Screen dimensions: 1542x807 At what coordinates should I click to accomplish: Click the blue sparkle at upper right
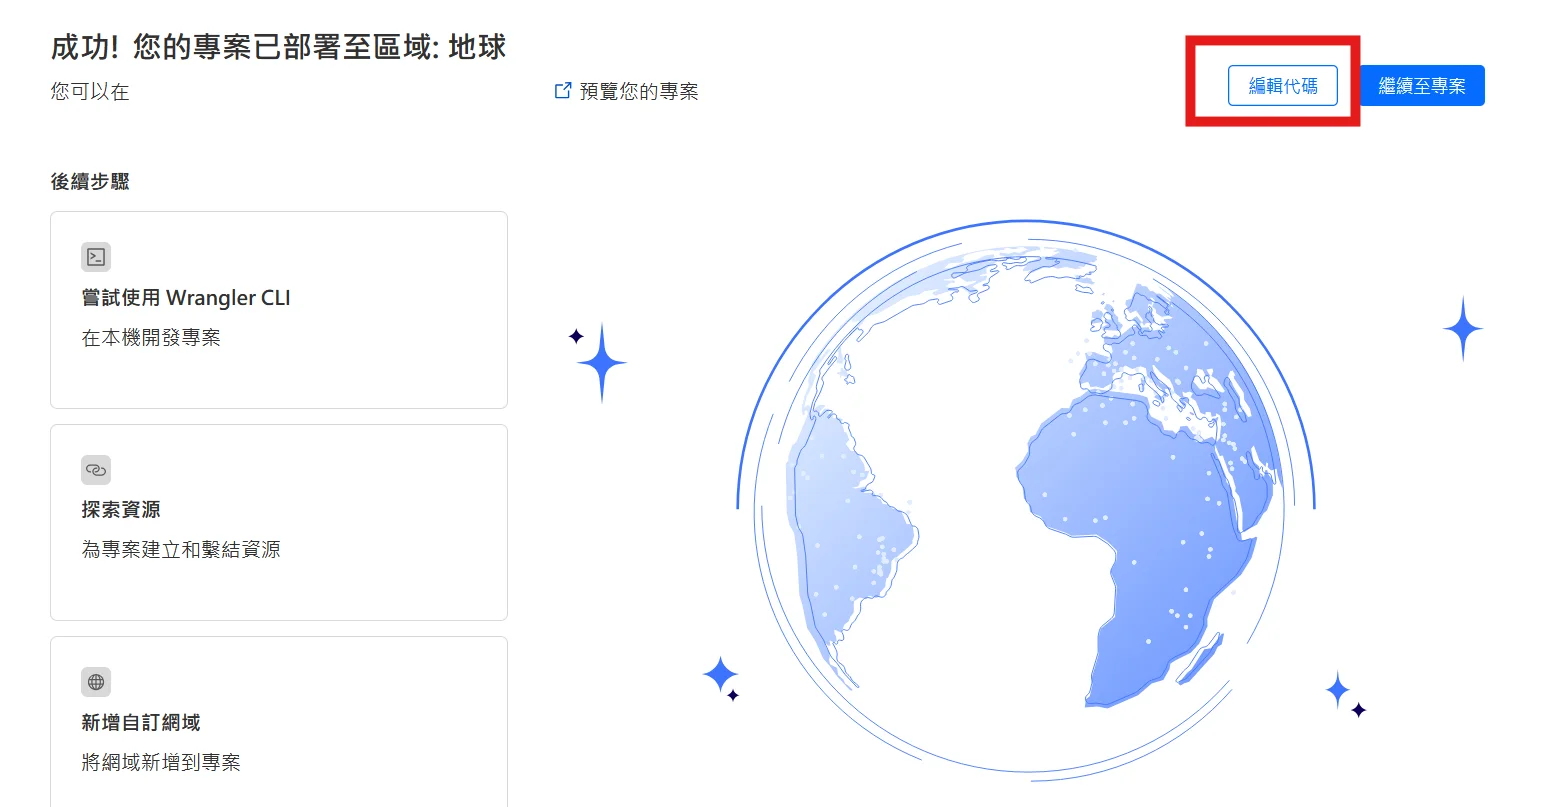(1462, 328)
